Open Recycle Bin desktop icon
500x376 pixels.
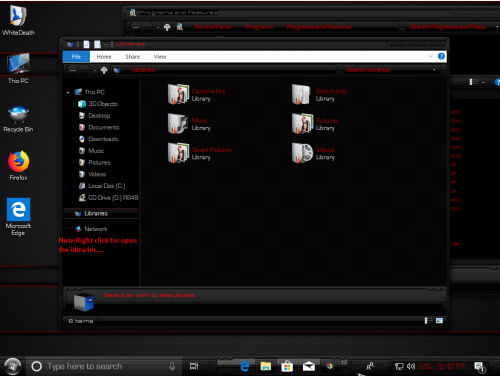[x=18, y=119]
